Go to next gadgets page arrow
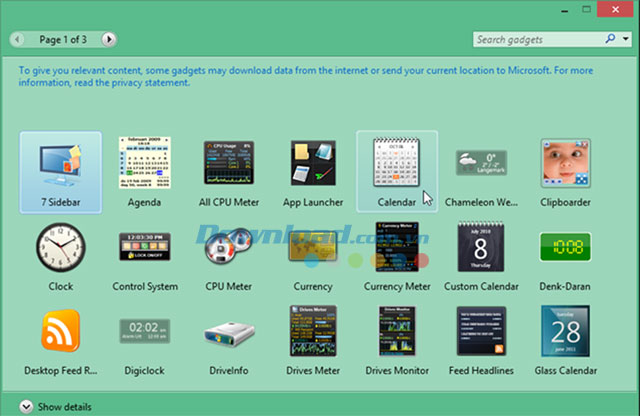Image resolution: width=640 pixels, height=416 pixels. point(109,39)
